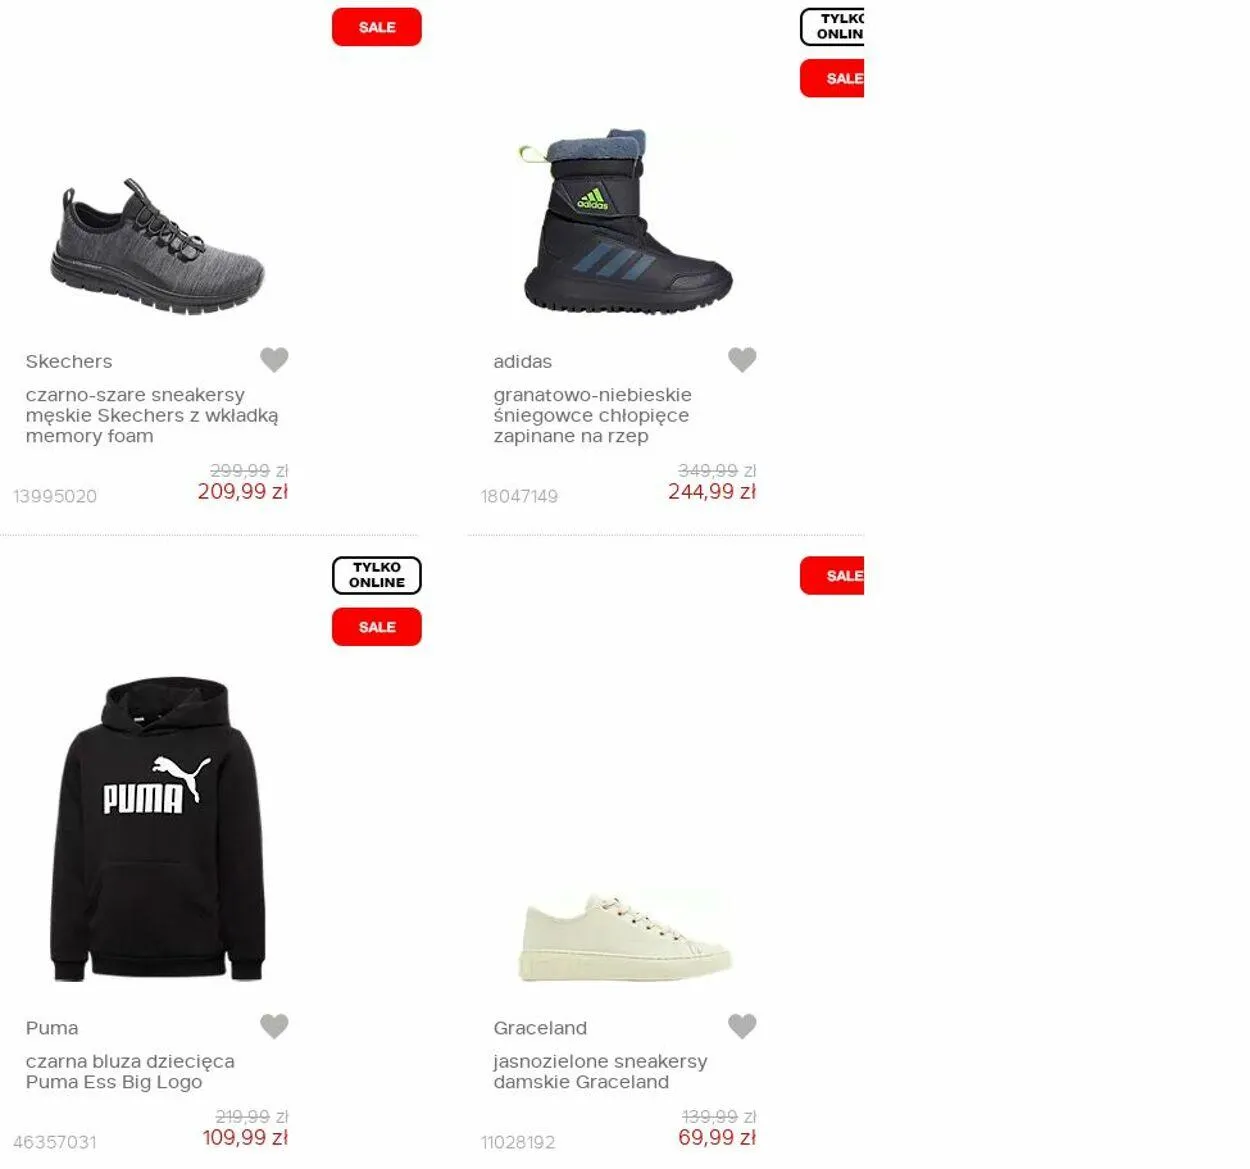
Task: Click the adidas brand name
Action: (x=522, y=361)
